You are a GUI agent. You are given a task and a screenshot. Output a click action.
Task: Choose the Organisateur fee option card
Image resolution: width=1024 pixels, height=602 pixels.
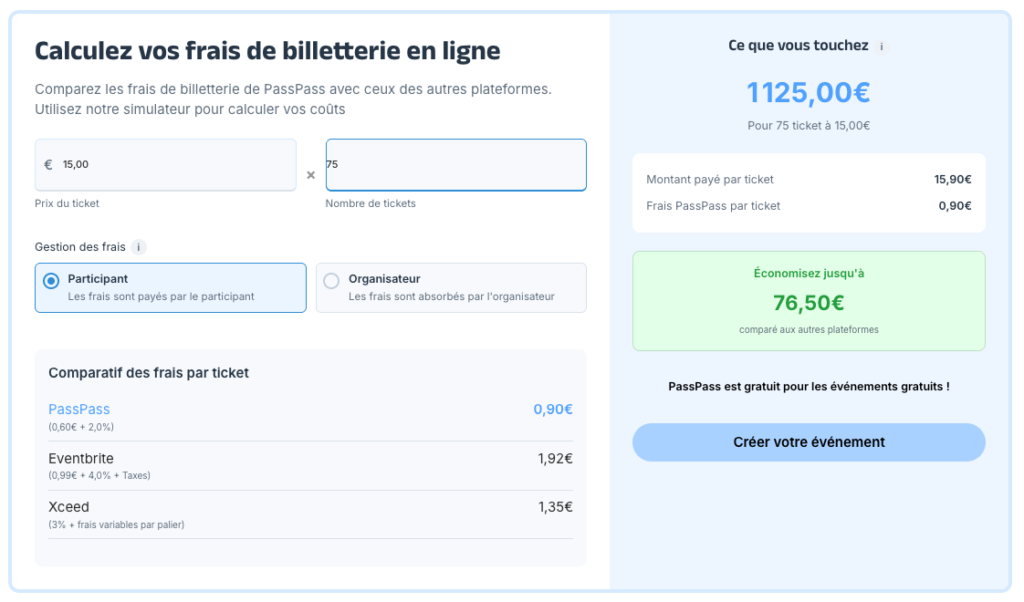tap(451, 288)
